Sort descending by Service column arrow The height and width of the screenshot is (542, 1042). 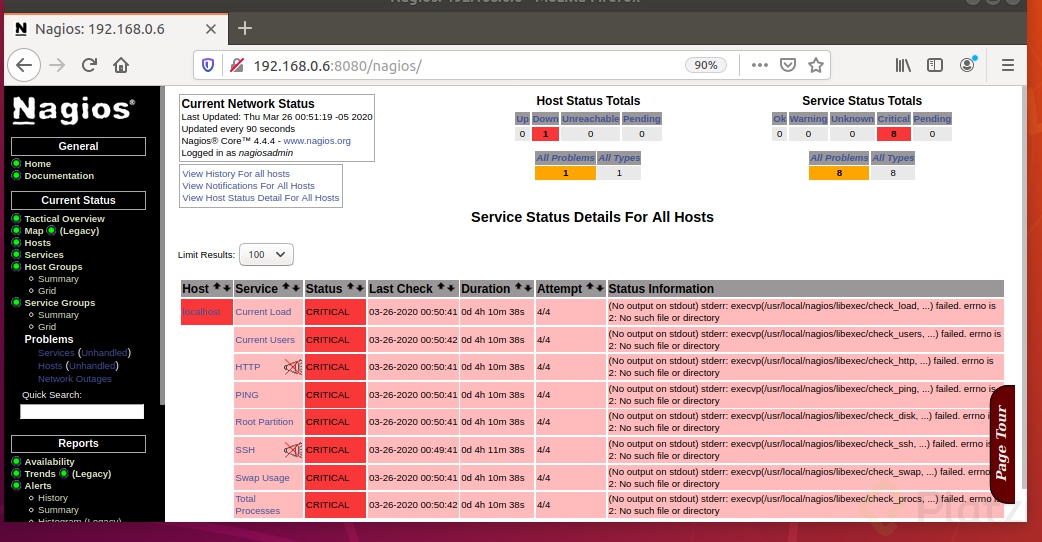(x=295, y=288)
